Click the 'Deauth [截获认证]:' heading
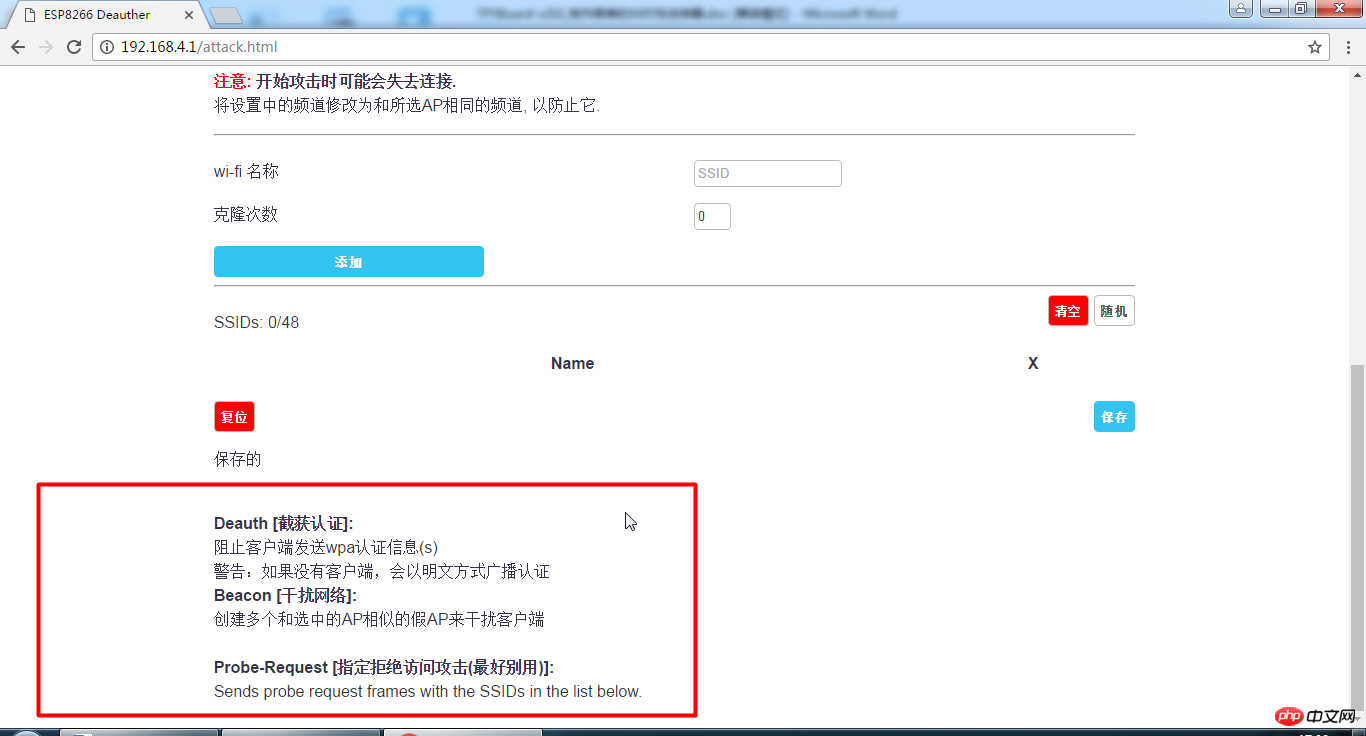Viewport: 1366px width, 736px height. point(284,523)
